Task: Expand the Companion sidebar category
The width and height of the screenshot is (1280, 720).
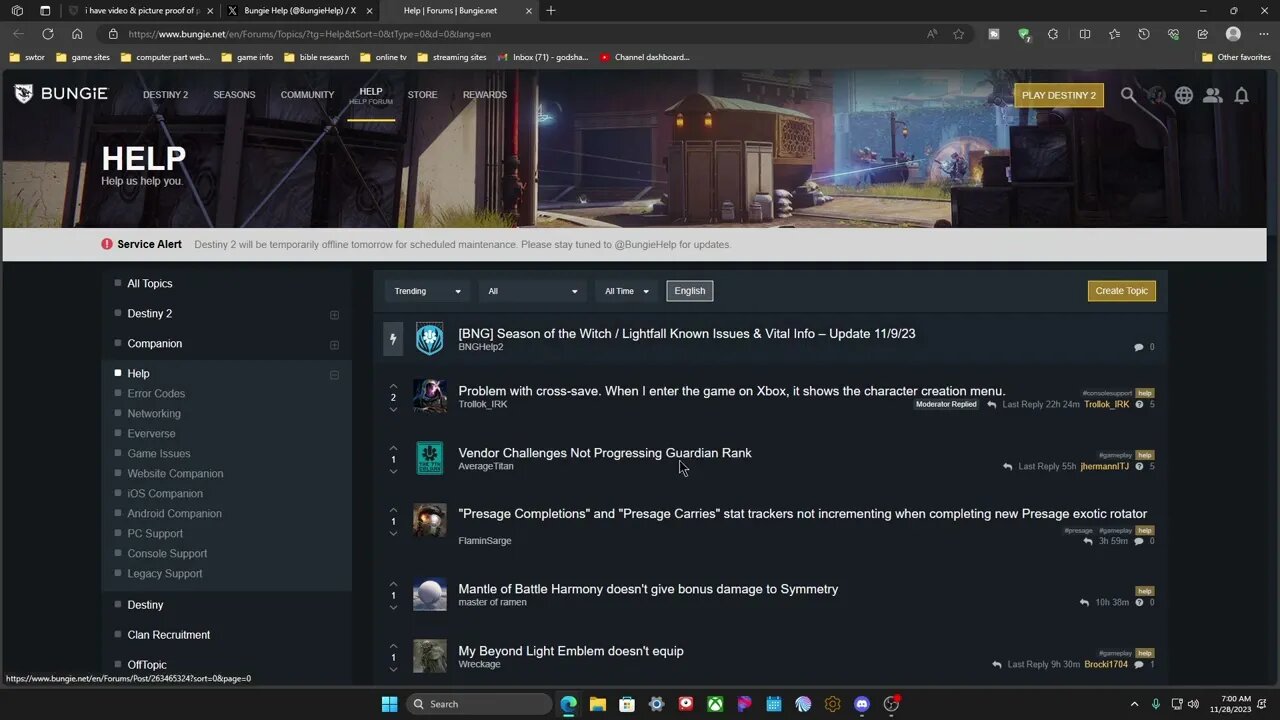Action: coord(334,345)
